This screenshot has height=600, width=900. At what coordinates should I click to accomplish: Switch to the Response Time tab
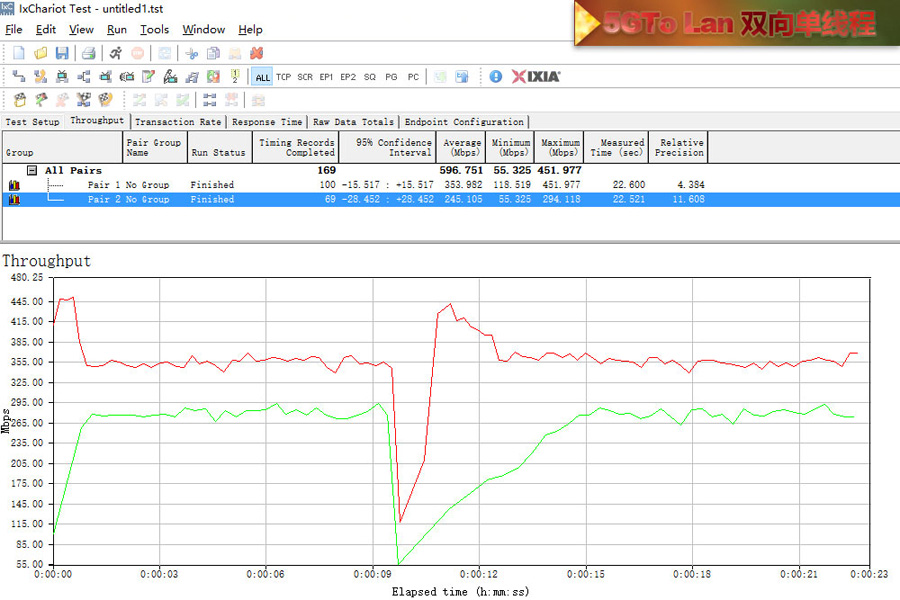pyautogui.click(x=267, y=122)
